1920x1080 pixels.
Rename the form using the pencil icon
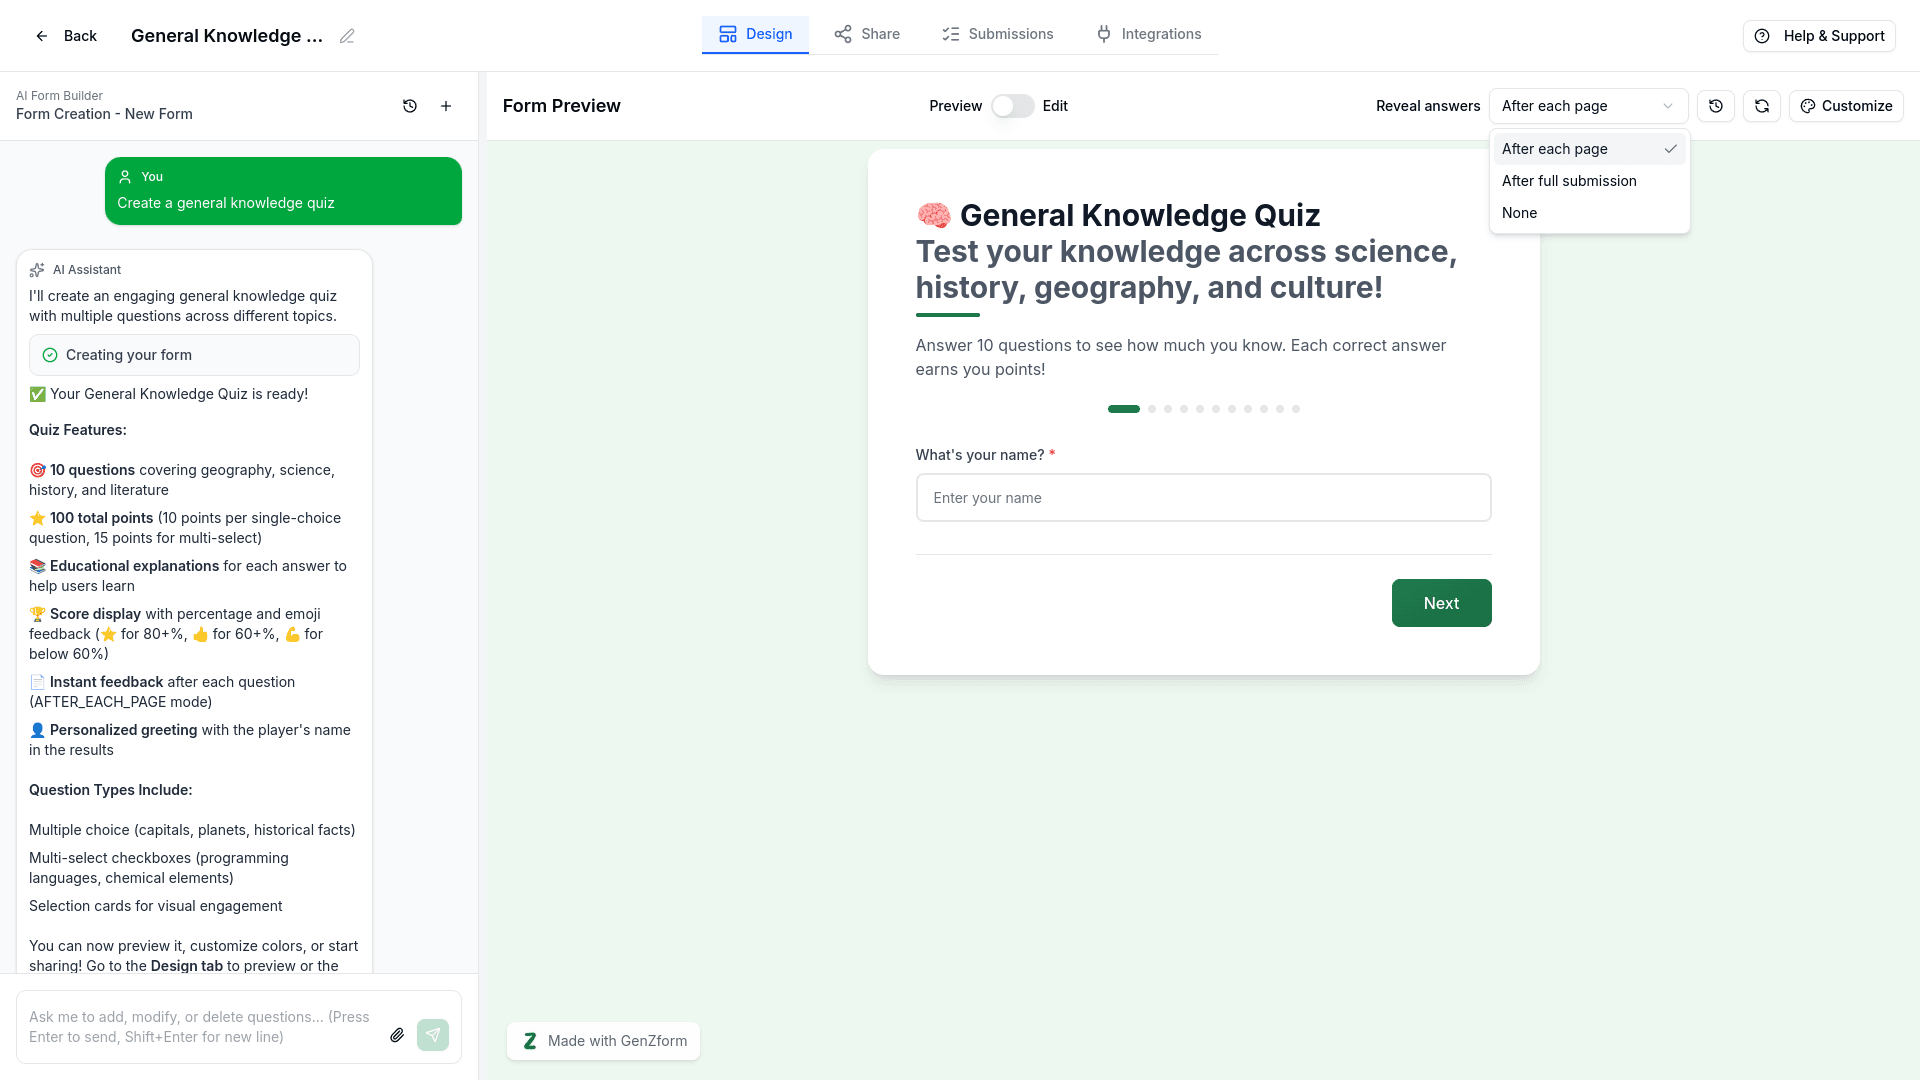point(347,35)
